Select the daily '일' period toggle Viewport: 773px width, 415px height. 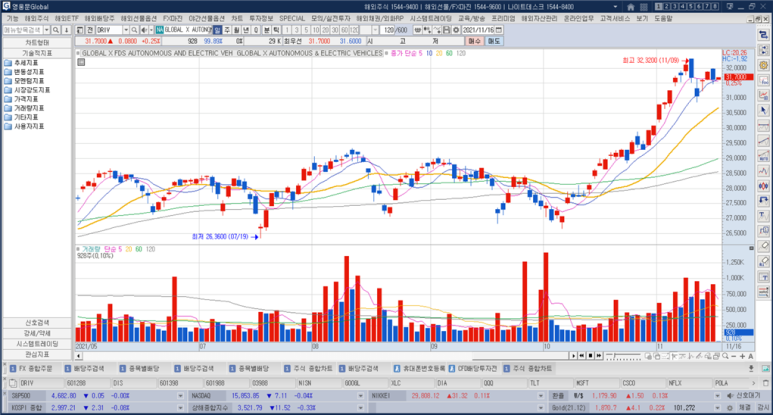217,30
